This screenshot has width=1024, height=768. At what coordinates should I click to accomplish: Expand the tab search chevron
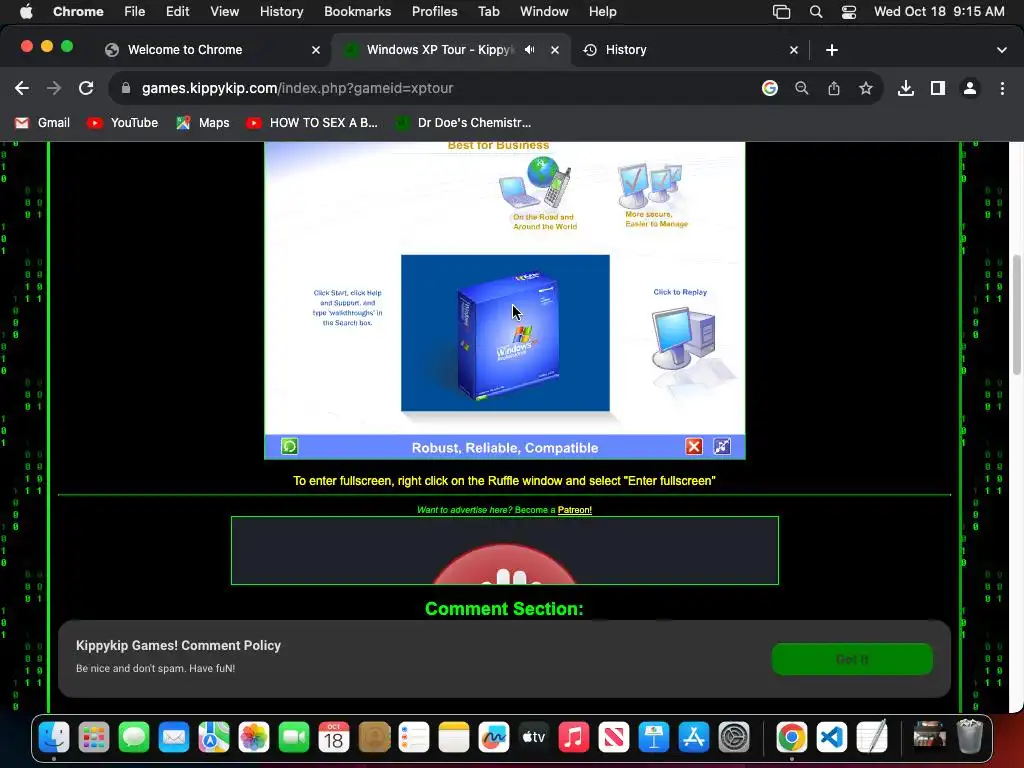(x=1002, y=50)
